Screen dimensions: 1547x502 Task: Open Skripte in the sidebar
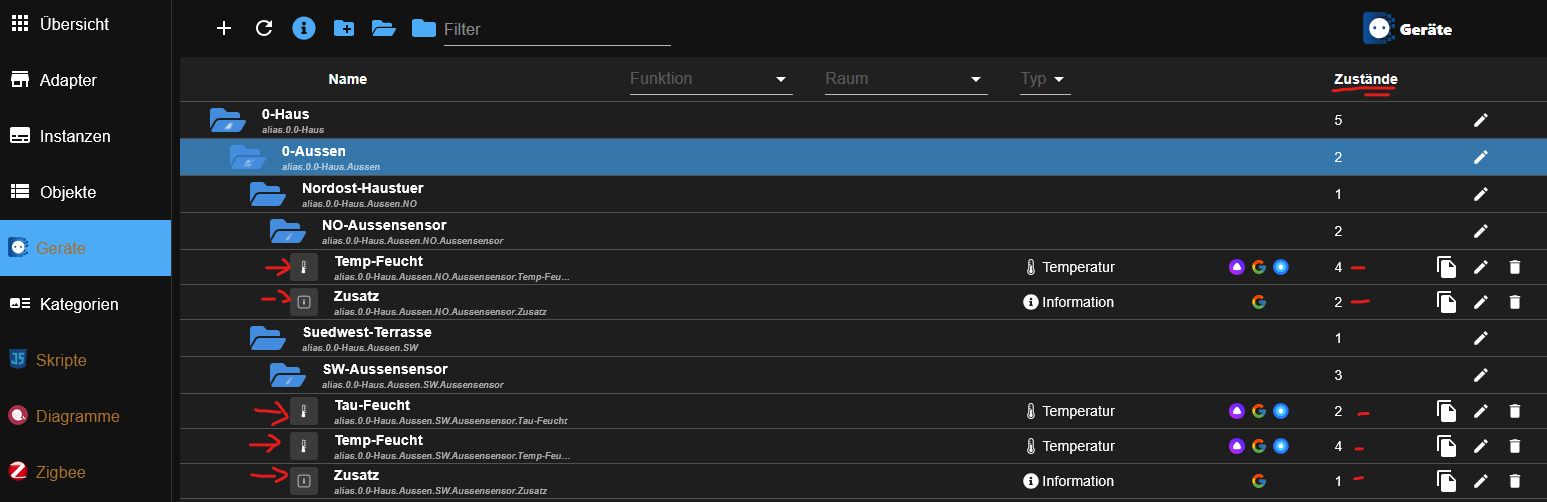tap(85, 360)
